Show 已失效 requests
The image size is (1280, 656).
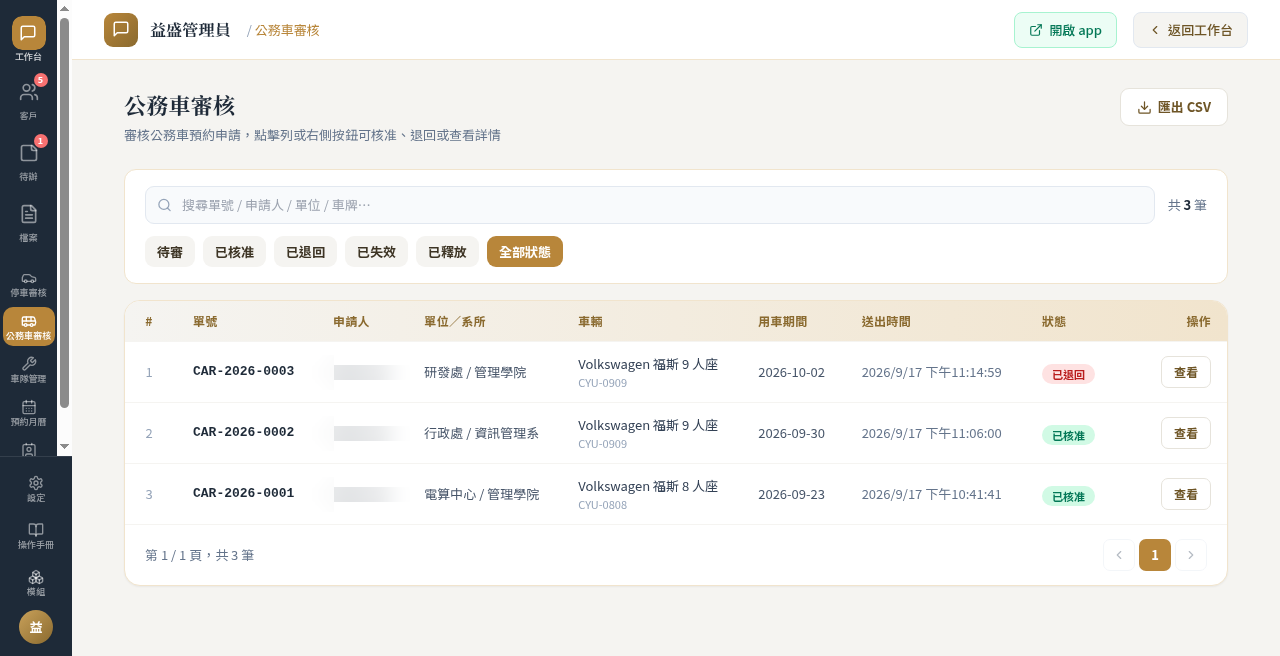tap(377, 252)
